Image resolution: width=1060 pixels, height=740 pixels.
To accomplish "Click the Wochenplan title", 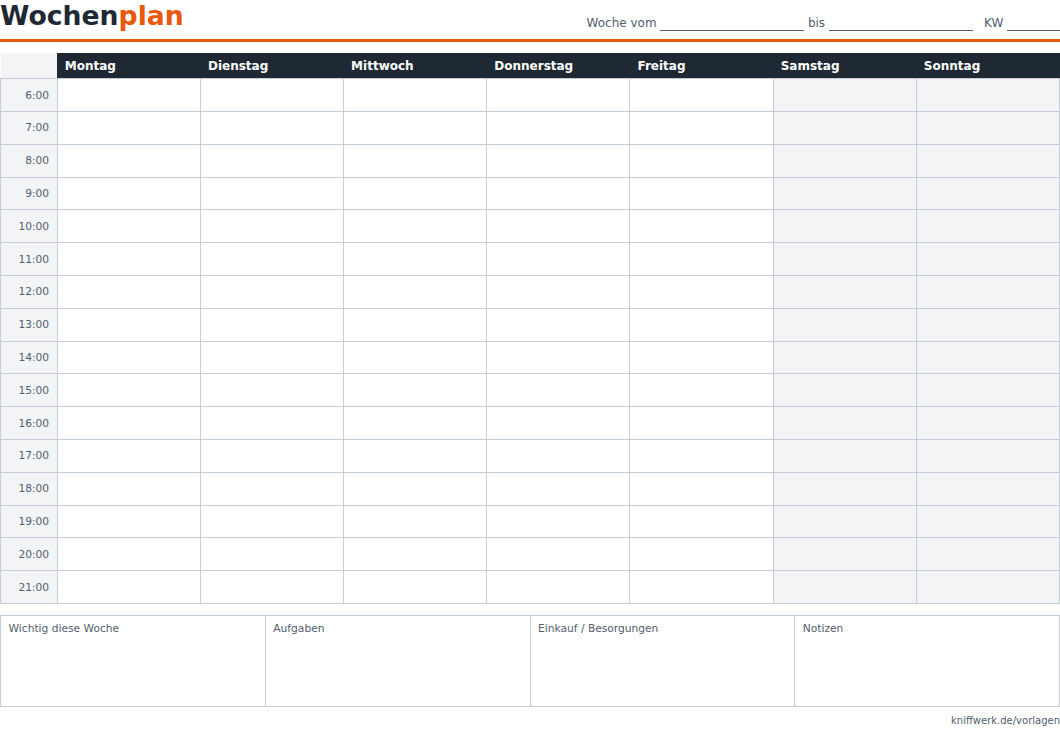I will click(92, 16).
